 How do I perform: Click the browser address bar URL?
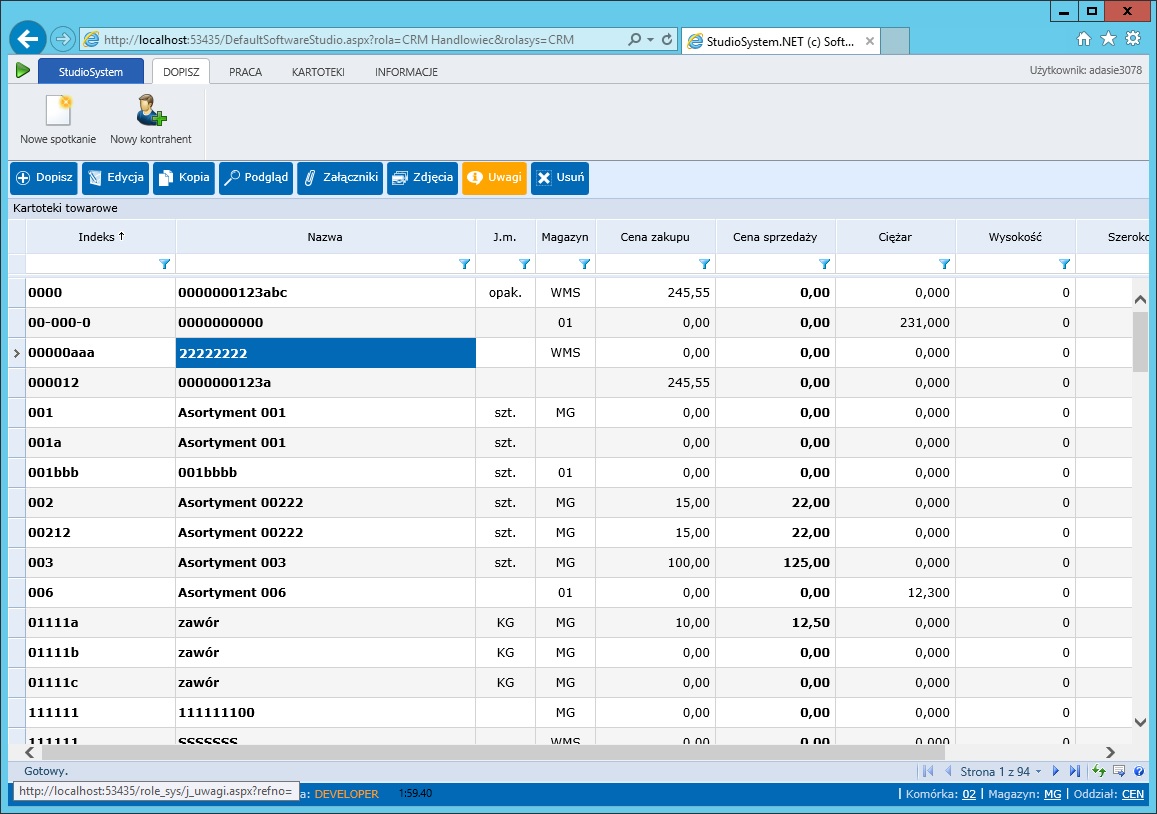coord(339,40)
